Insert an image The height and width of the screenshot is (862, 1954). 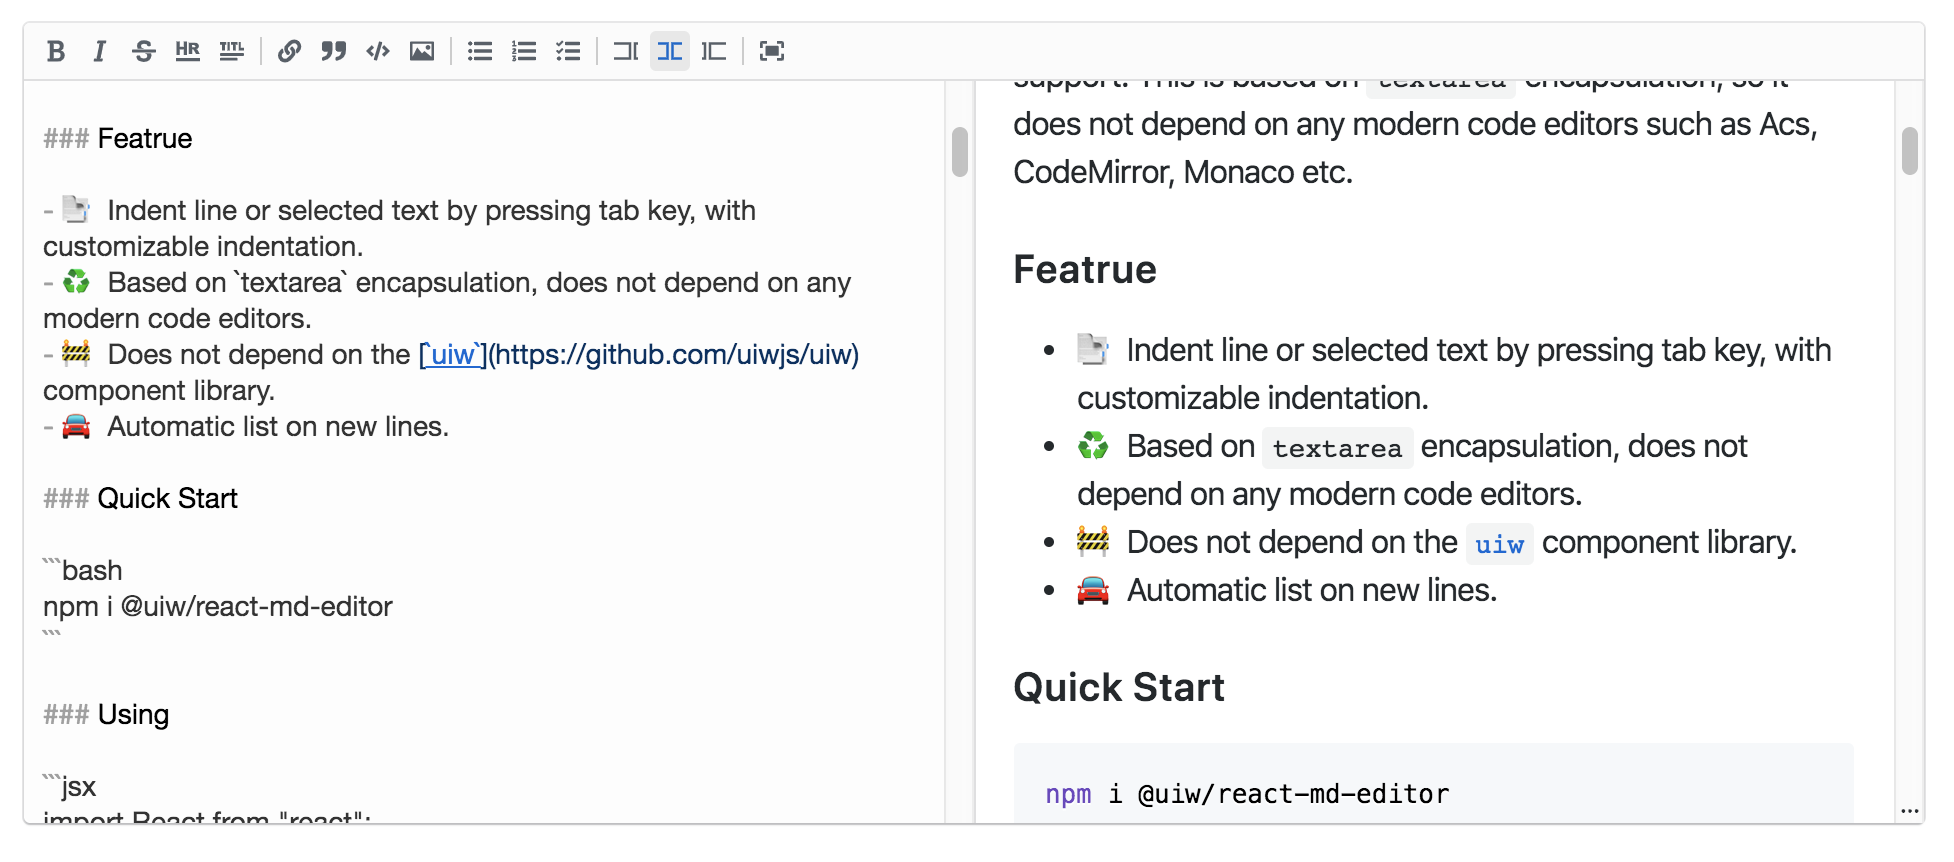tap(422, 51)
